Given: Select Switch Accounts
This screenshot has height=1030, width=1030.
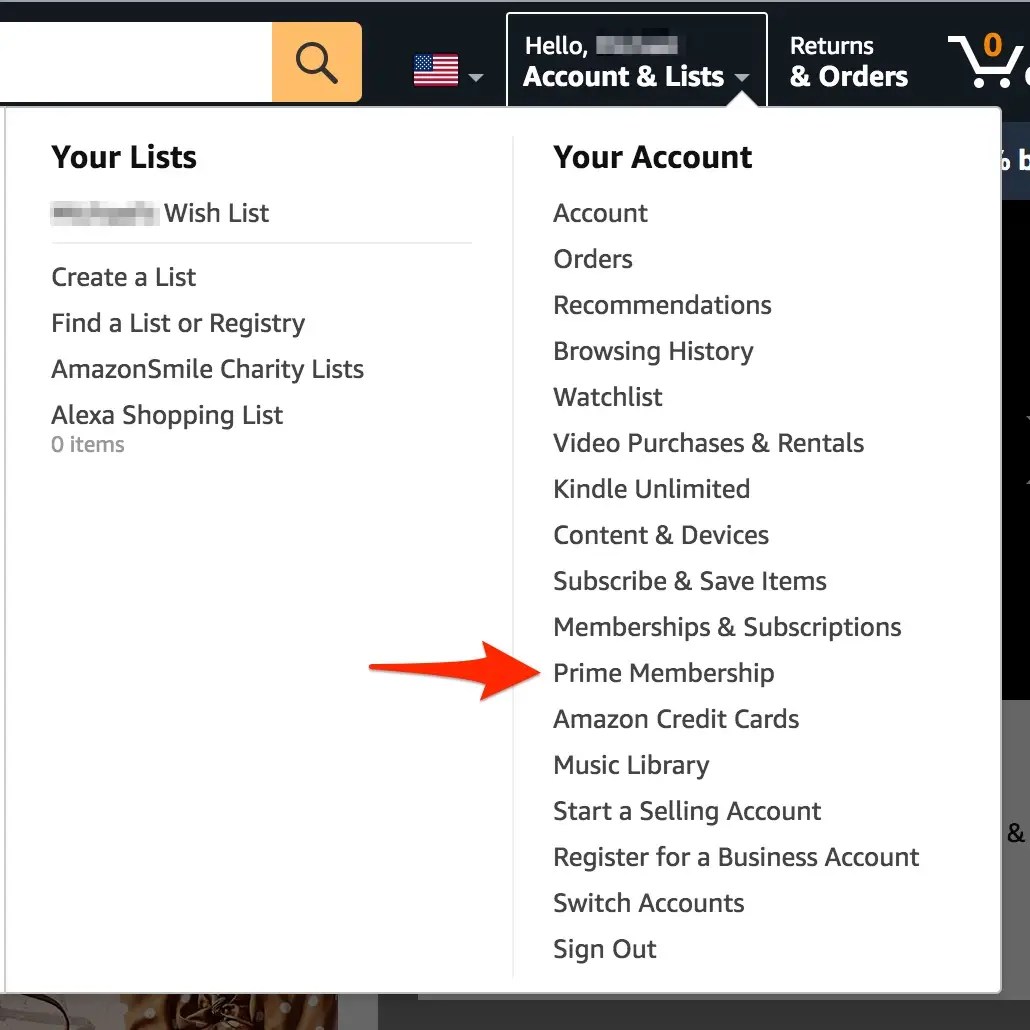Looking at the screenshot, I should (648, 903).
